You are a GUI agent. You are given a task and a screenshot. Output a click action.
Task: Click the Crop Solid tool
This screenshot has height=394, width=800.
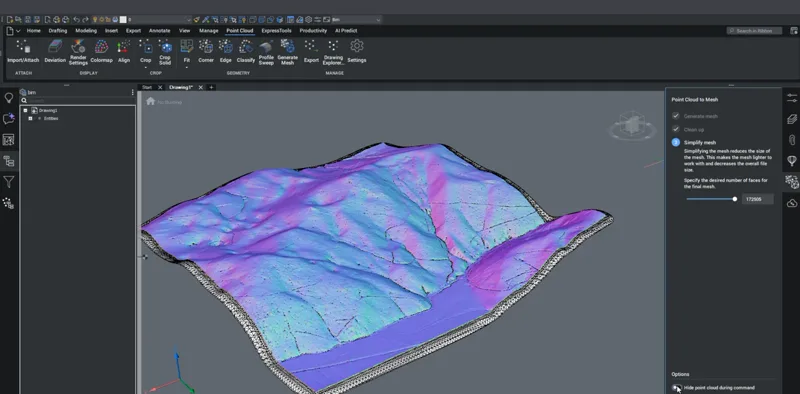tap(165, 53)
